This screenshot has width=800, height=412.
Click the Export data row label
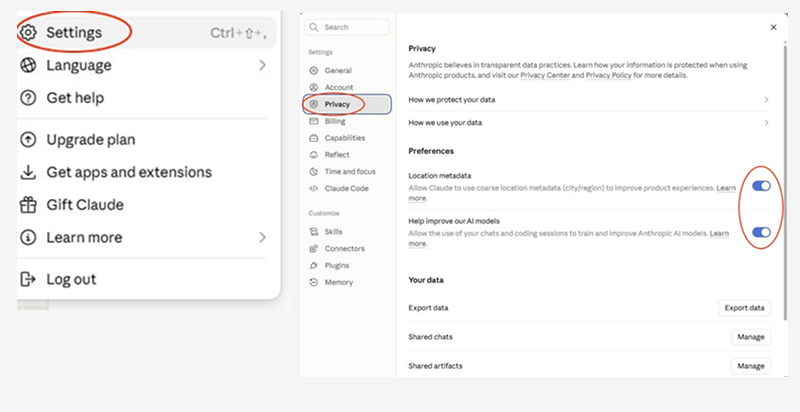click(429, 308)
